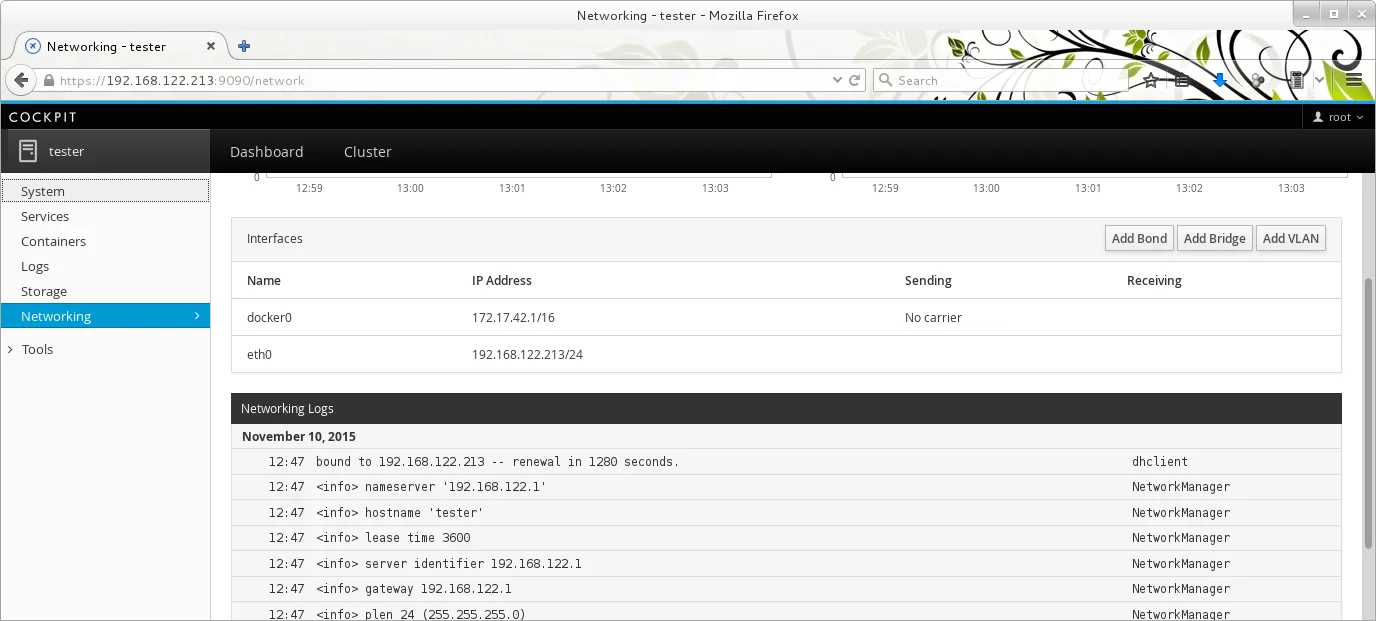The height and width of the screenshot is (621, 1376).
Task: Open the Show bookmarks sidebar icon
Action: [x=1182, y=80]
